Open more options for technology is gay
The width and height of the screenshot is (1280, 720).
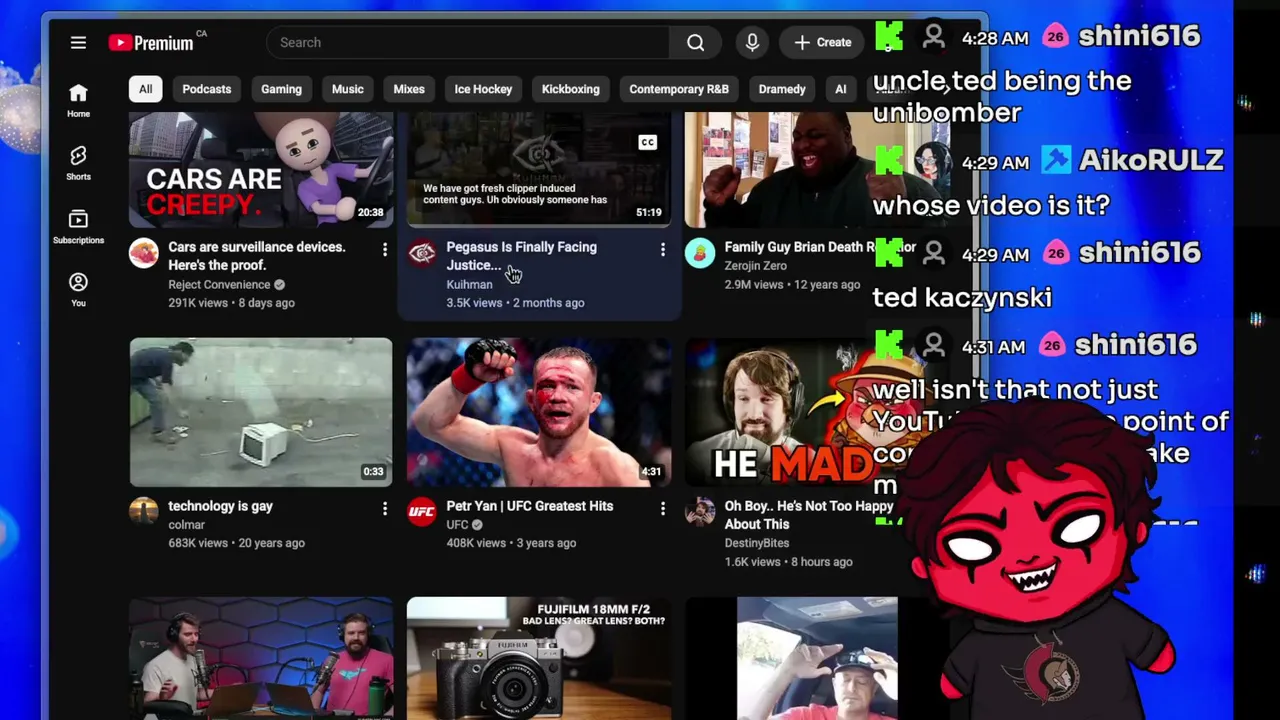384,509
